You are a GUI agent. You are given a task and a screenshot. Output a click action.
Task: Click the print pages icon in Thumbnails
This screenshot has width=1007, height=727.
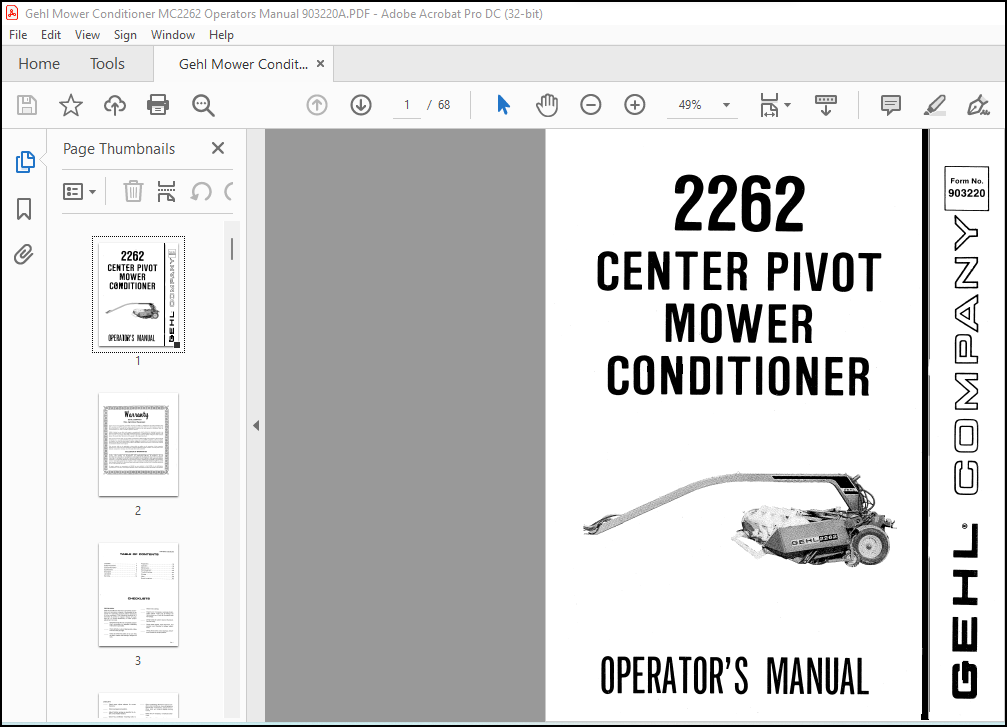click(166, 191)
